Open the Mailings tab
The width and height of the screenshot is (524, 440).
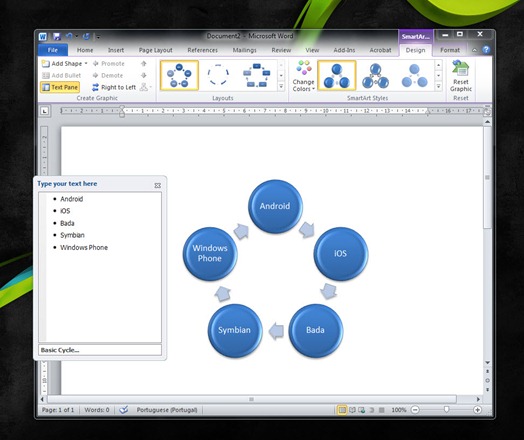[244, 50]
